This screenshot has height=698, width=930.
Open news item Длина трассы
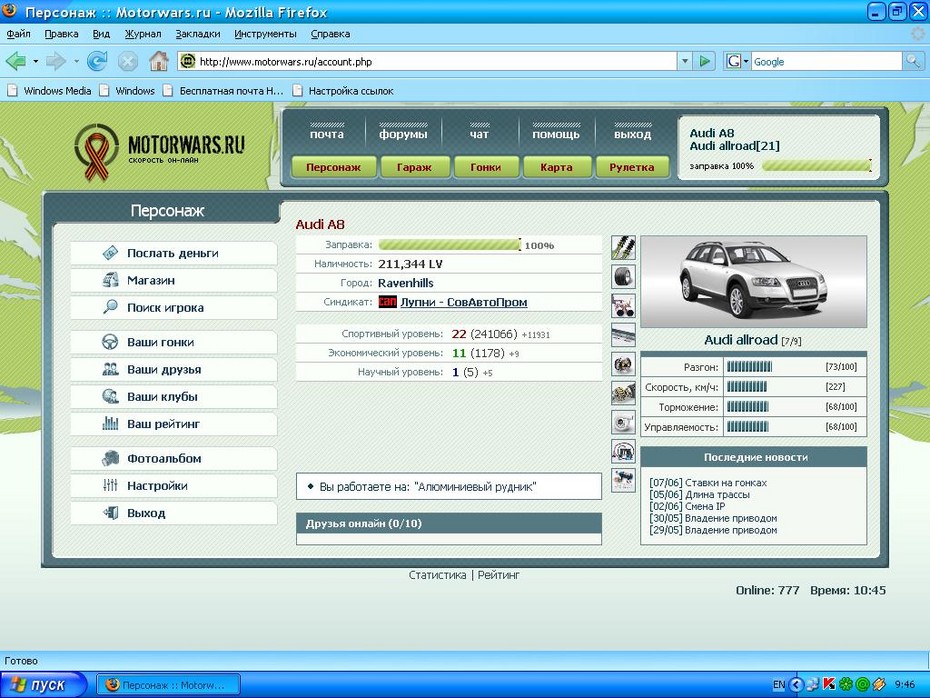tap(717, 495)
